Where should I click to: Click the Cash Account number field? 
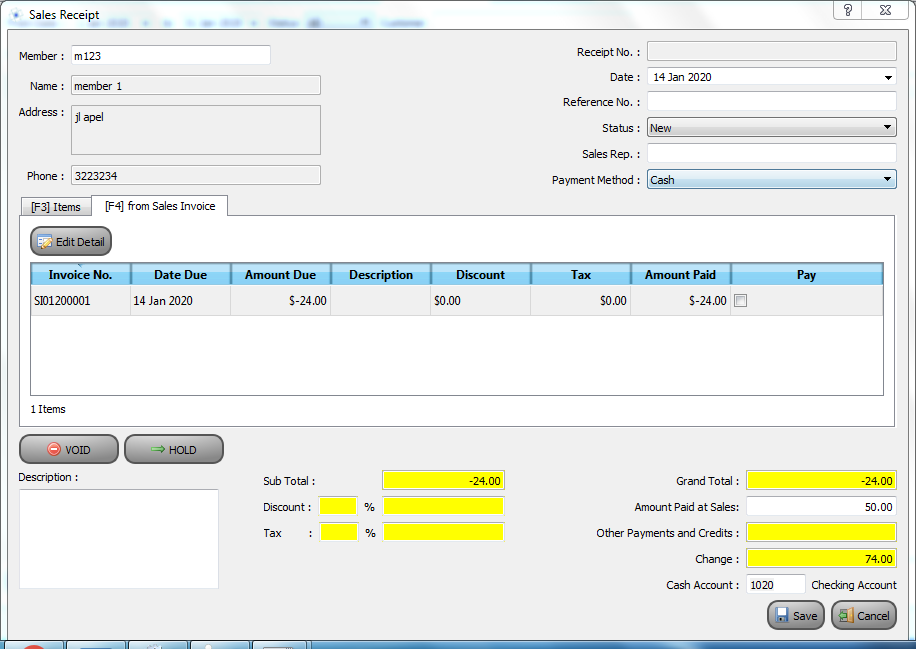point(775,585)
